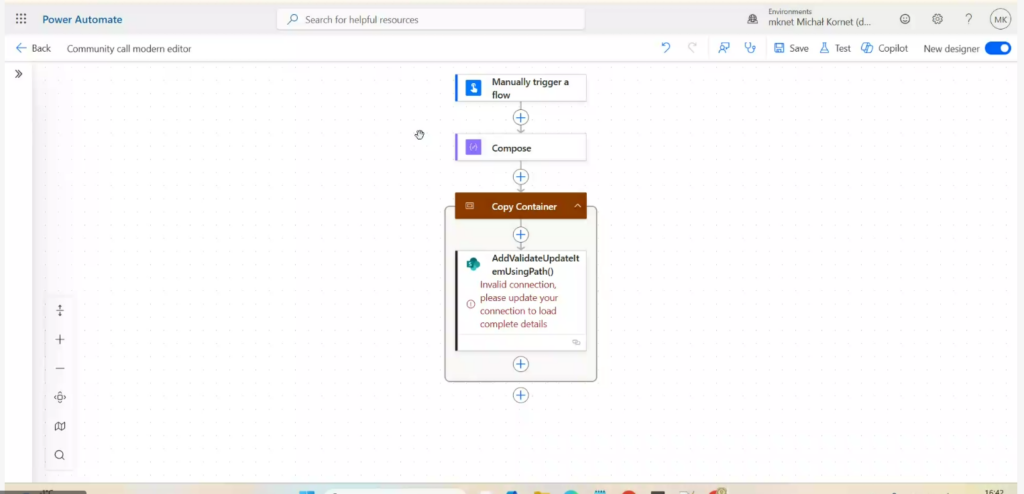
Task: Click the Invalid connection error message
Action: pos(519,305)
